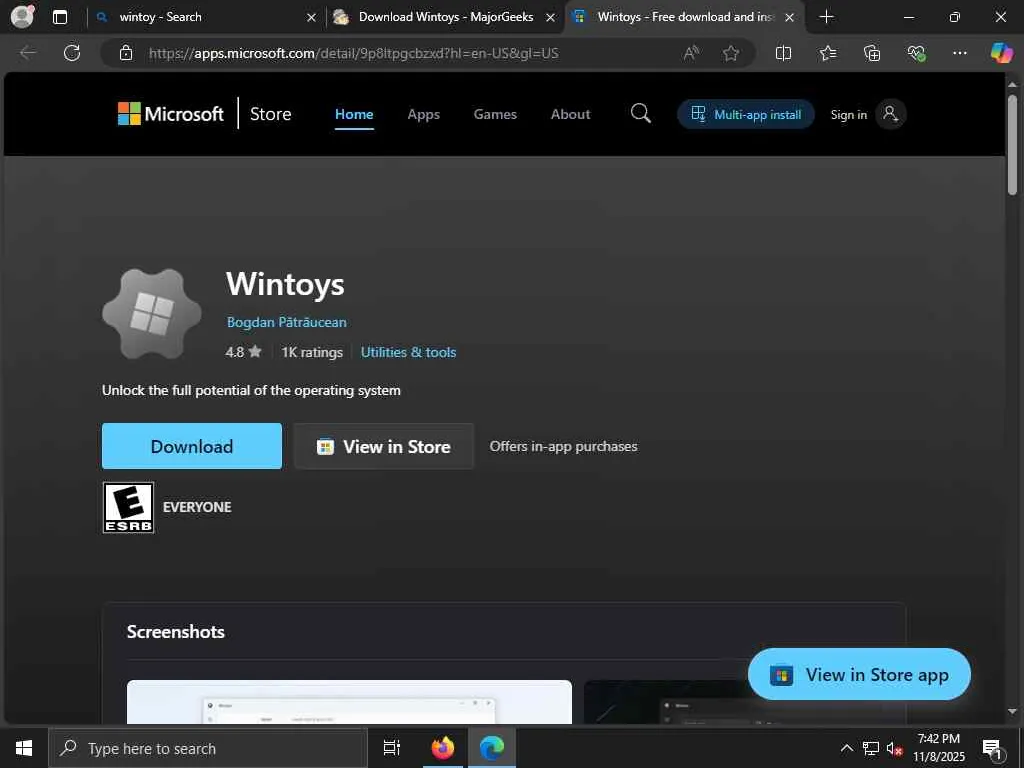Click the page scroll-down arrow
Viewport: 1024px width, 768px height.
point(1012,711)
